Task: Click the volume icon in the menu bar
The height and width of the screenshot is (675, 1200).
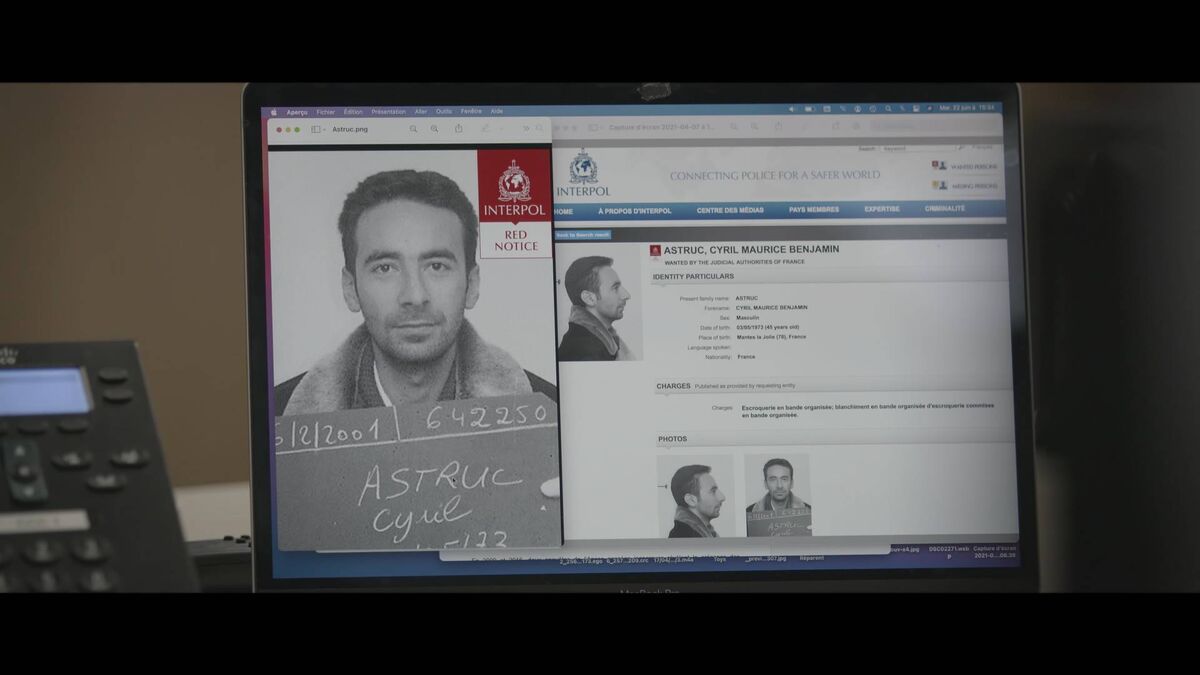Action: click(791, 108)
